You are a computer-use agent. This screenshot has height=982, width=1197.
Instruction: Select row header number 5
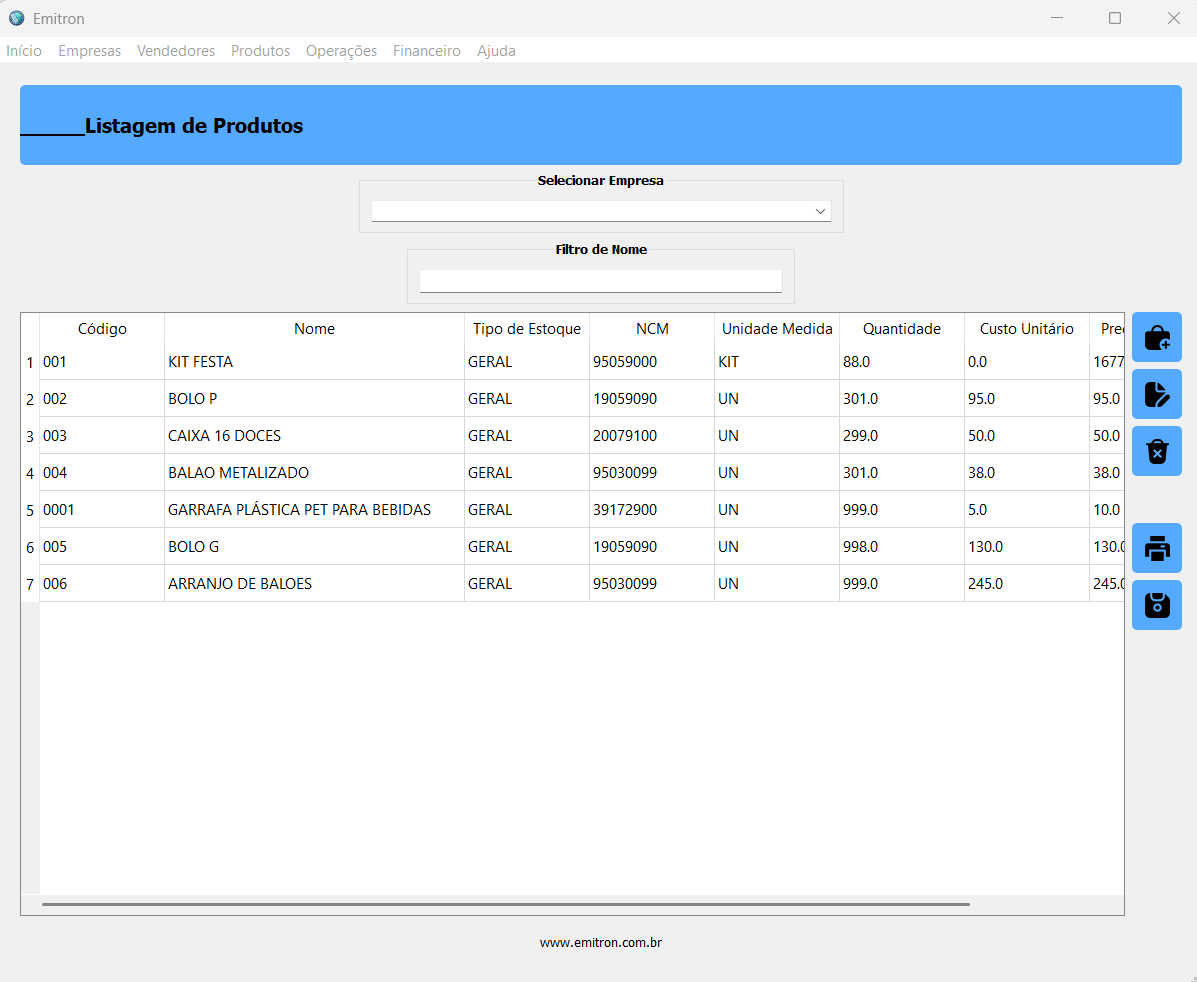pos(30,510)
